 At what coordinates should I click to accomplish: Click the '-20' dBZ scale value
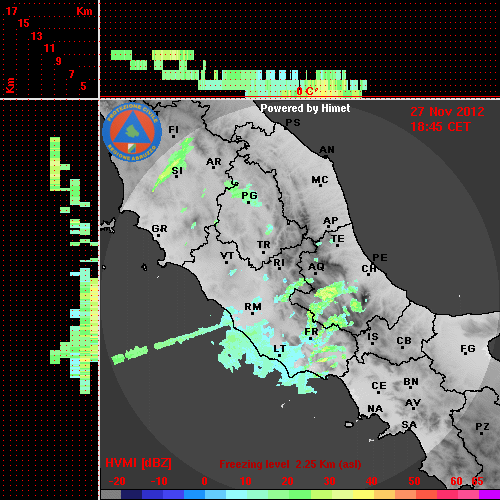coord(117,481)
